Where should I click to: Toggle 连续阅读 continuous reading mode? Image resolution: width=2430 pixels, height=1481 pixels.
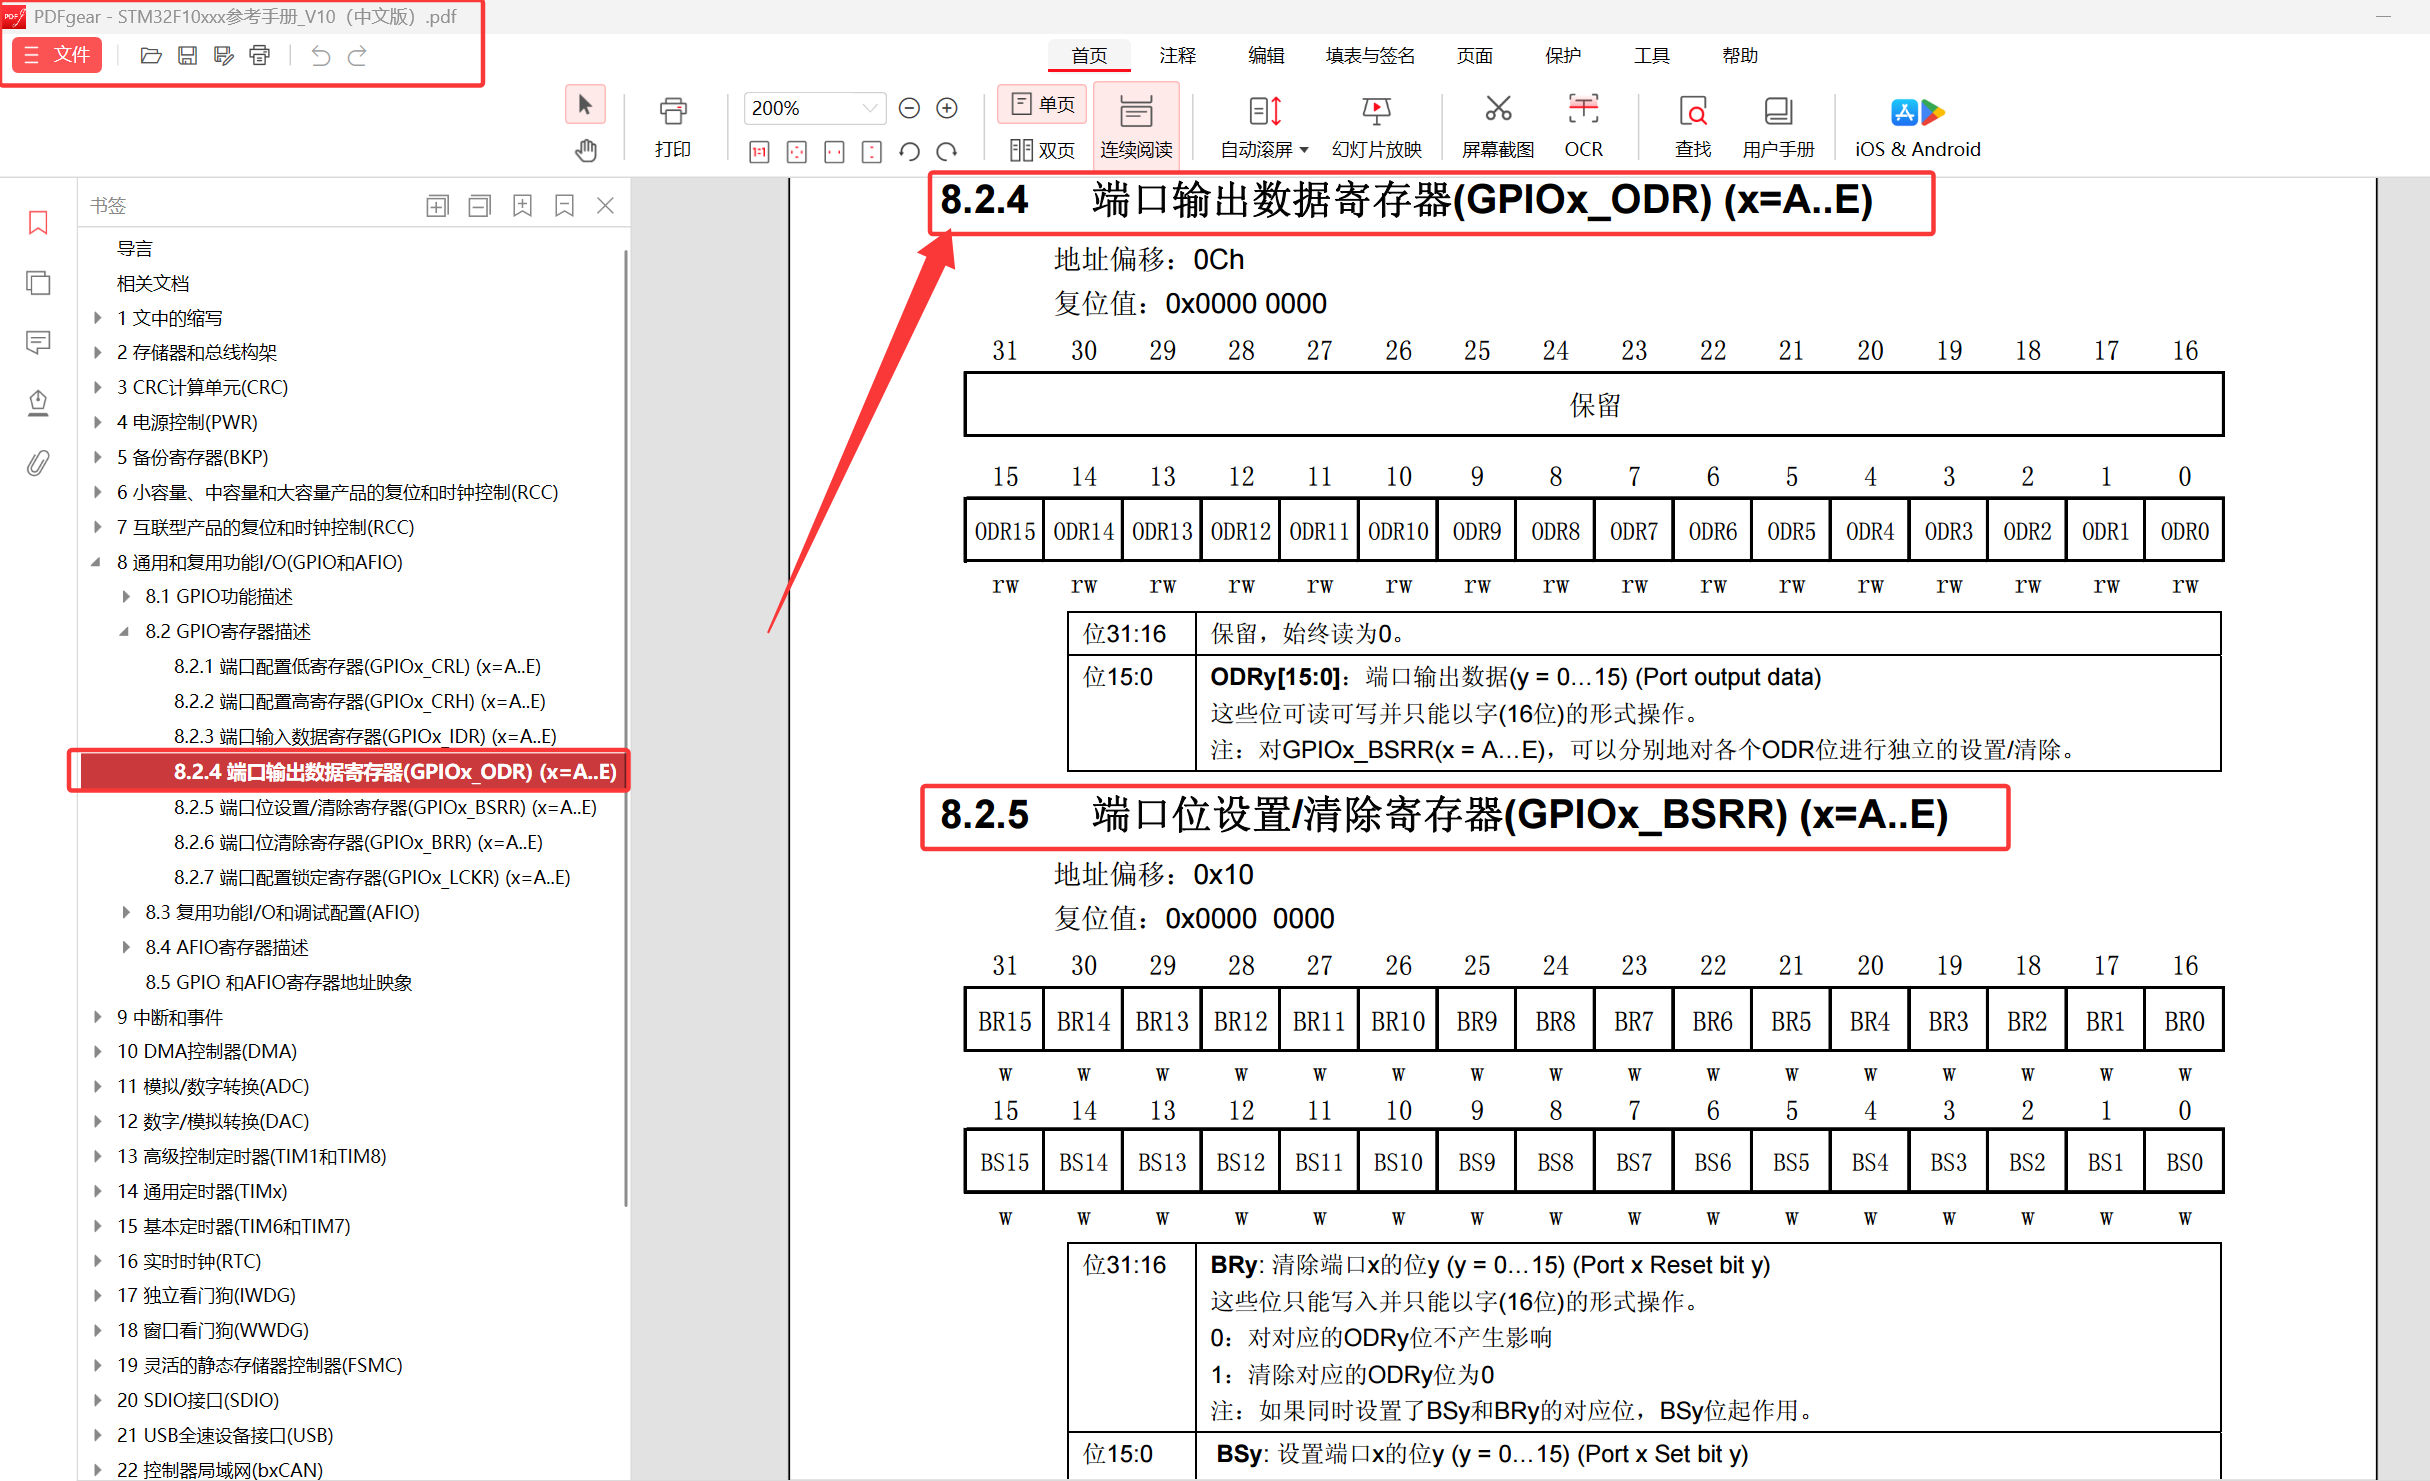[1137, 126]
